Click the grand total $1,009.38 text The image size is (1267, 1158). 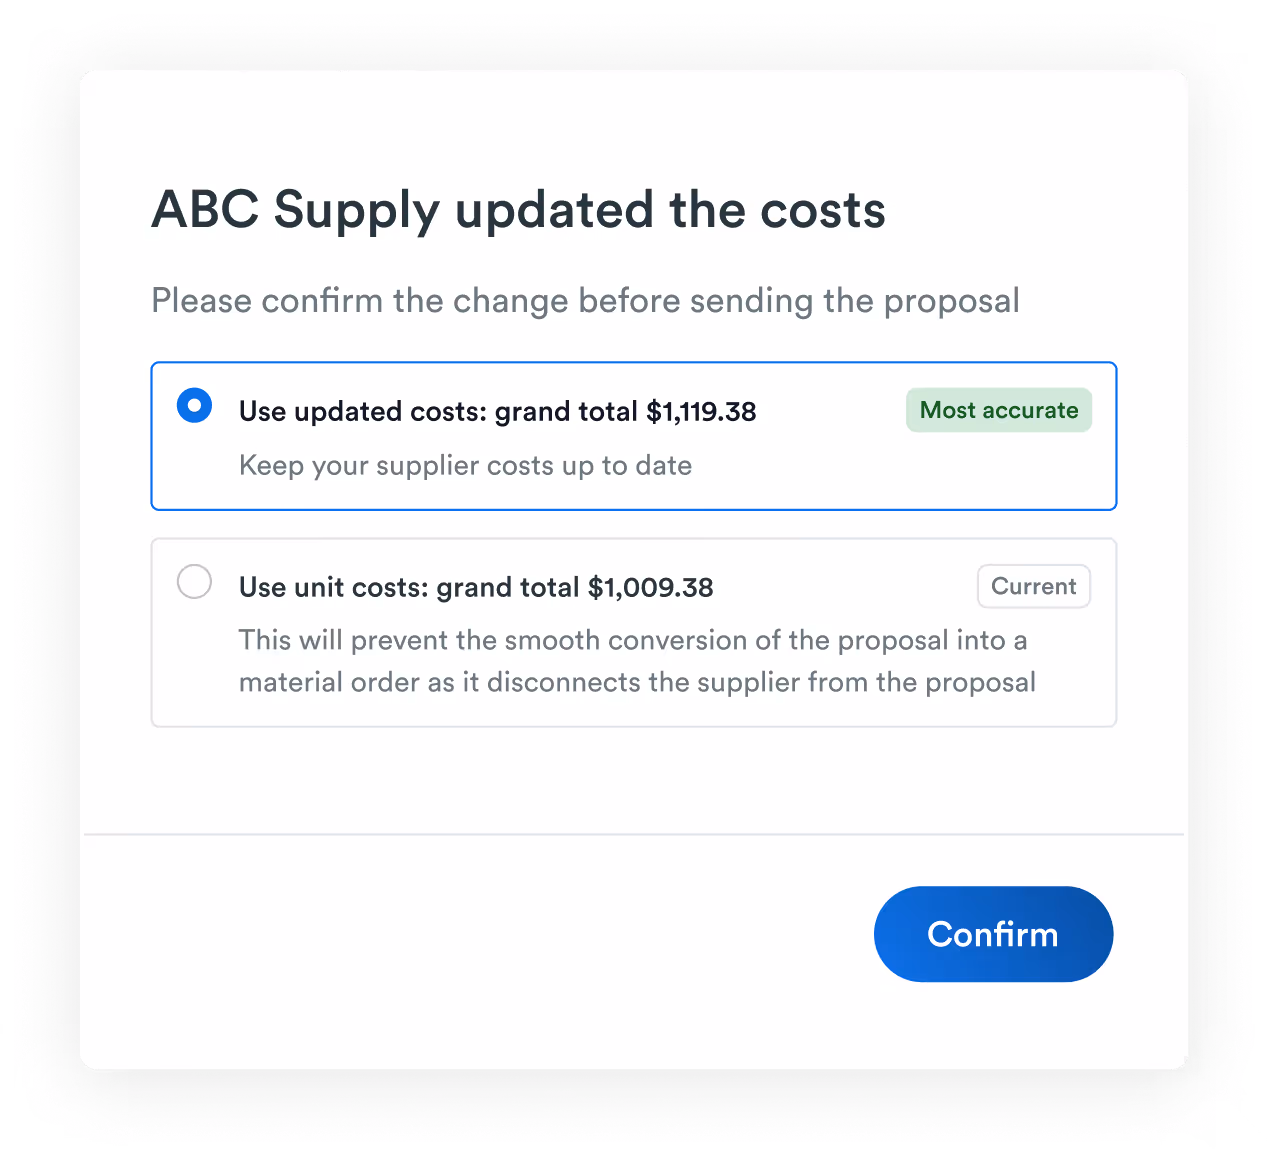[476, 587]
